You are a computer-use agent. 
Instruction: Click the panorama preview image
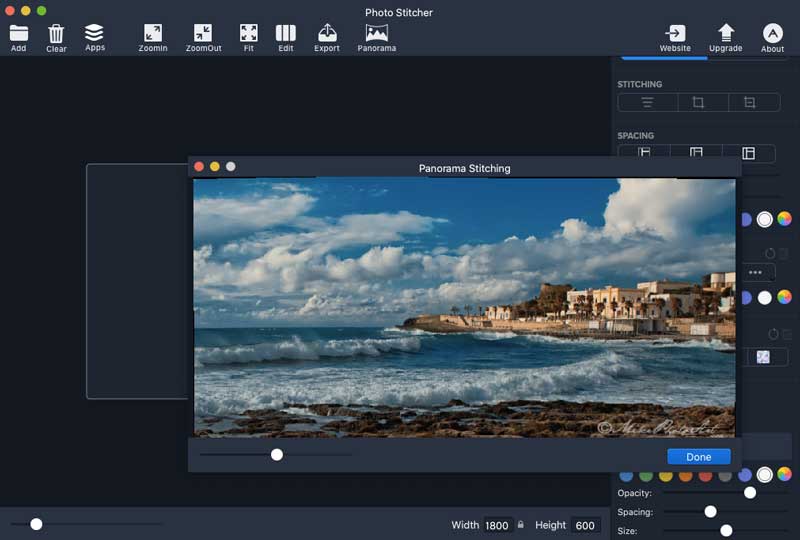(x=464, y=307)
